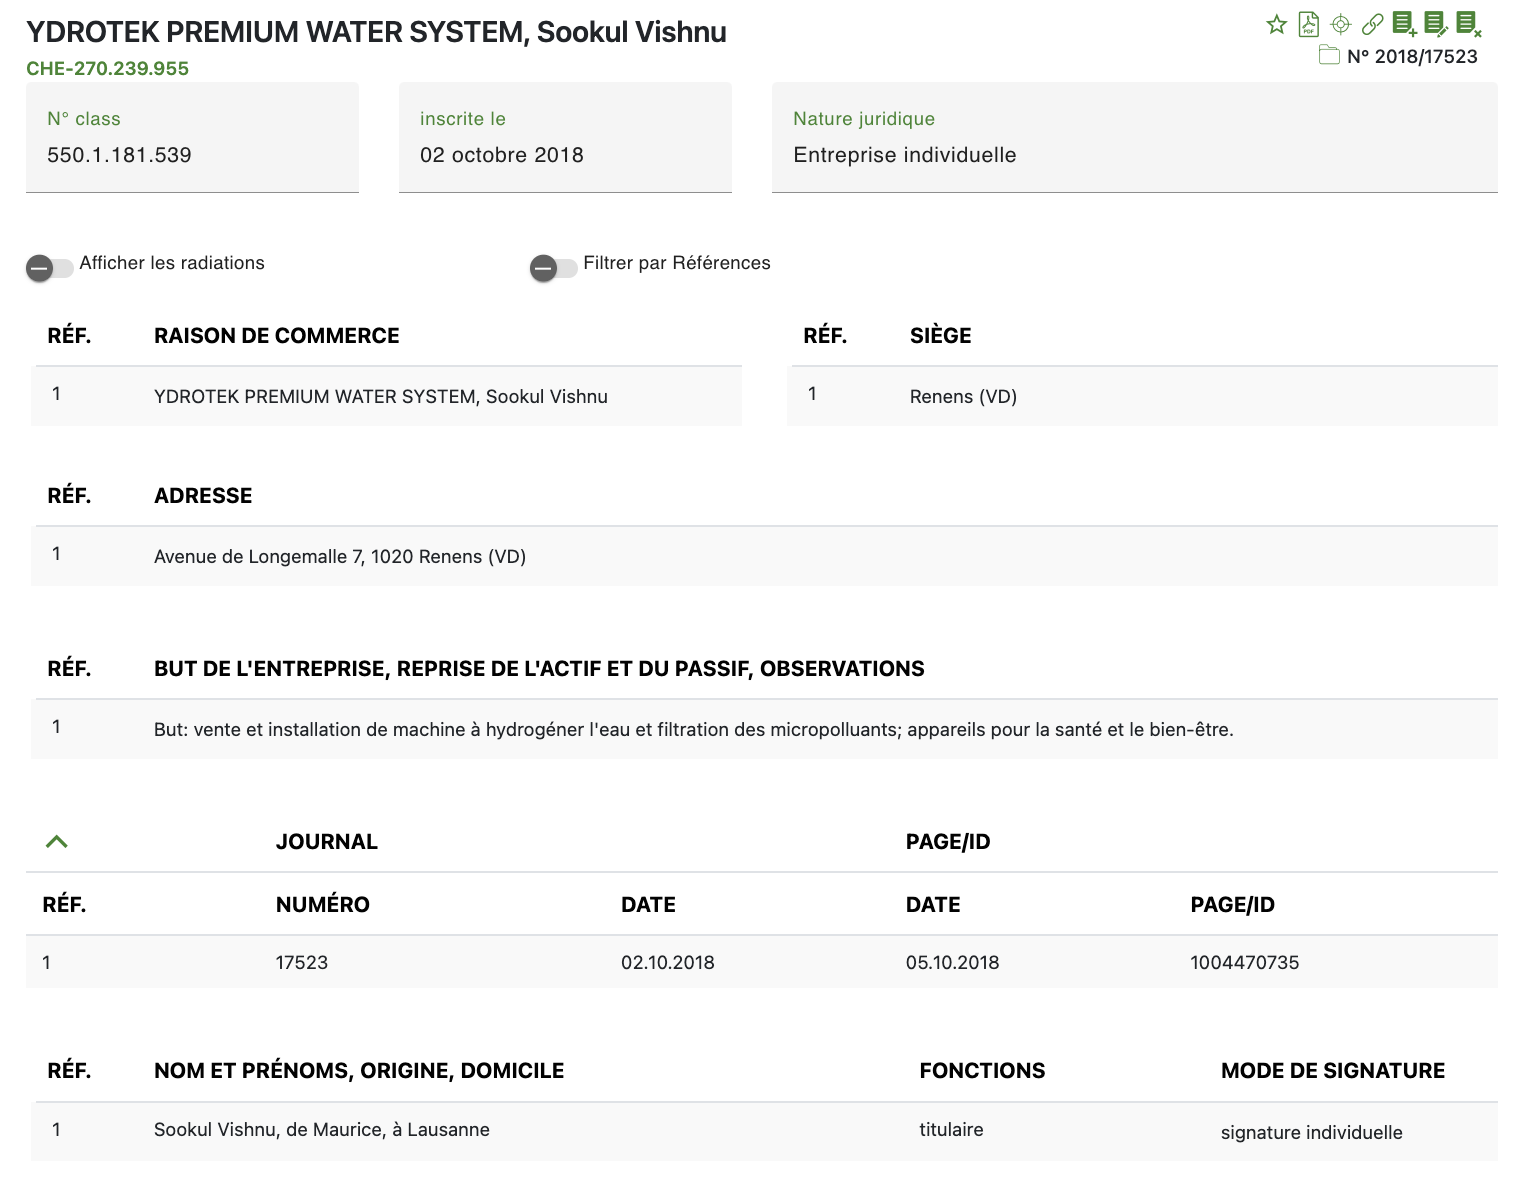Click the crosshair target icon
1534x1178 pixels.
[1341, 24]
